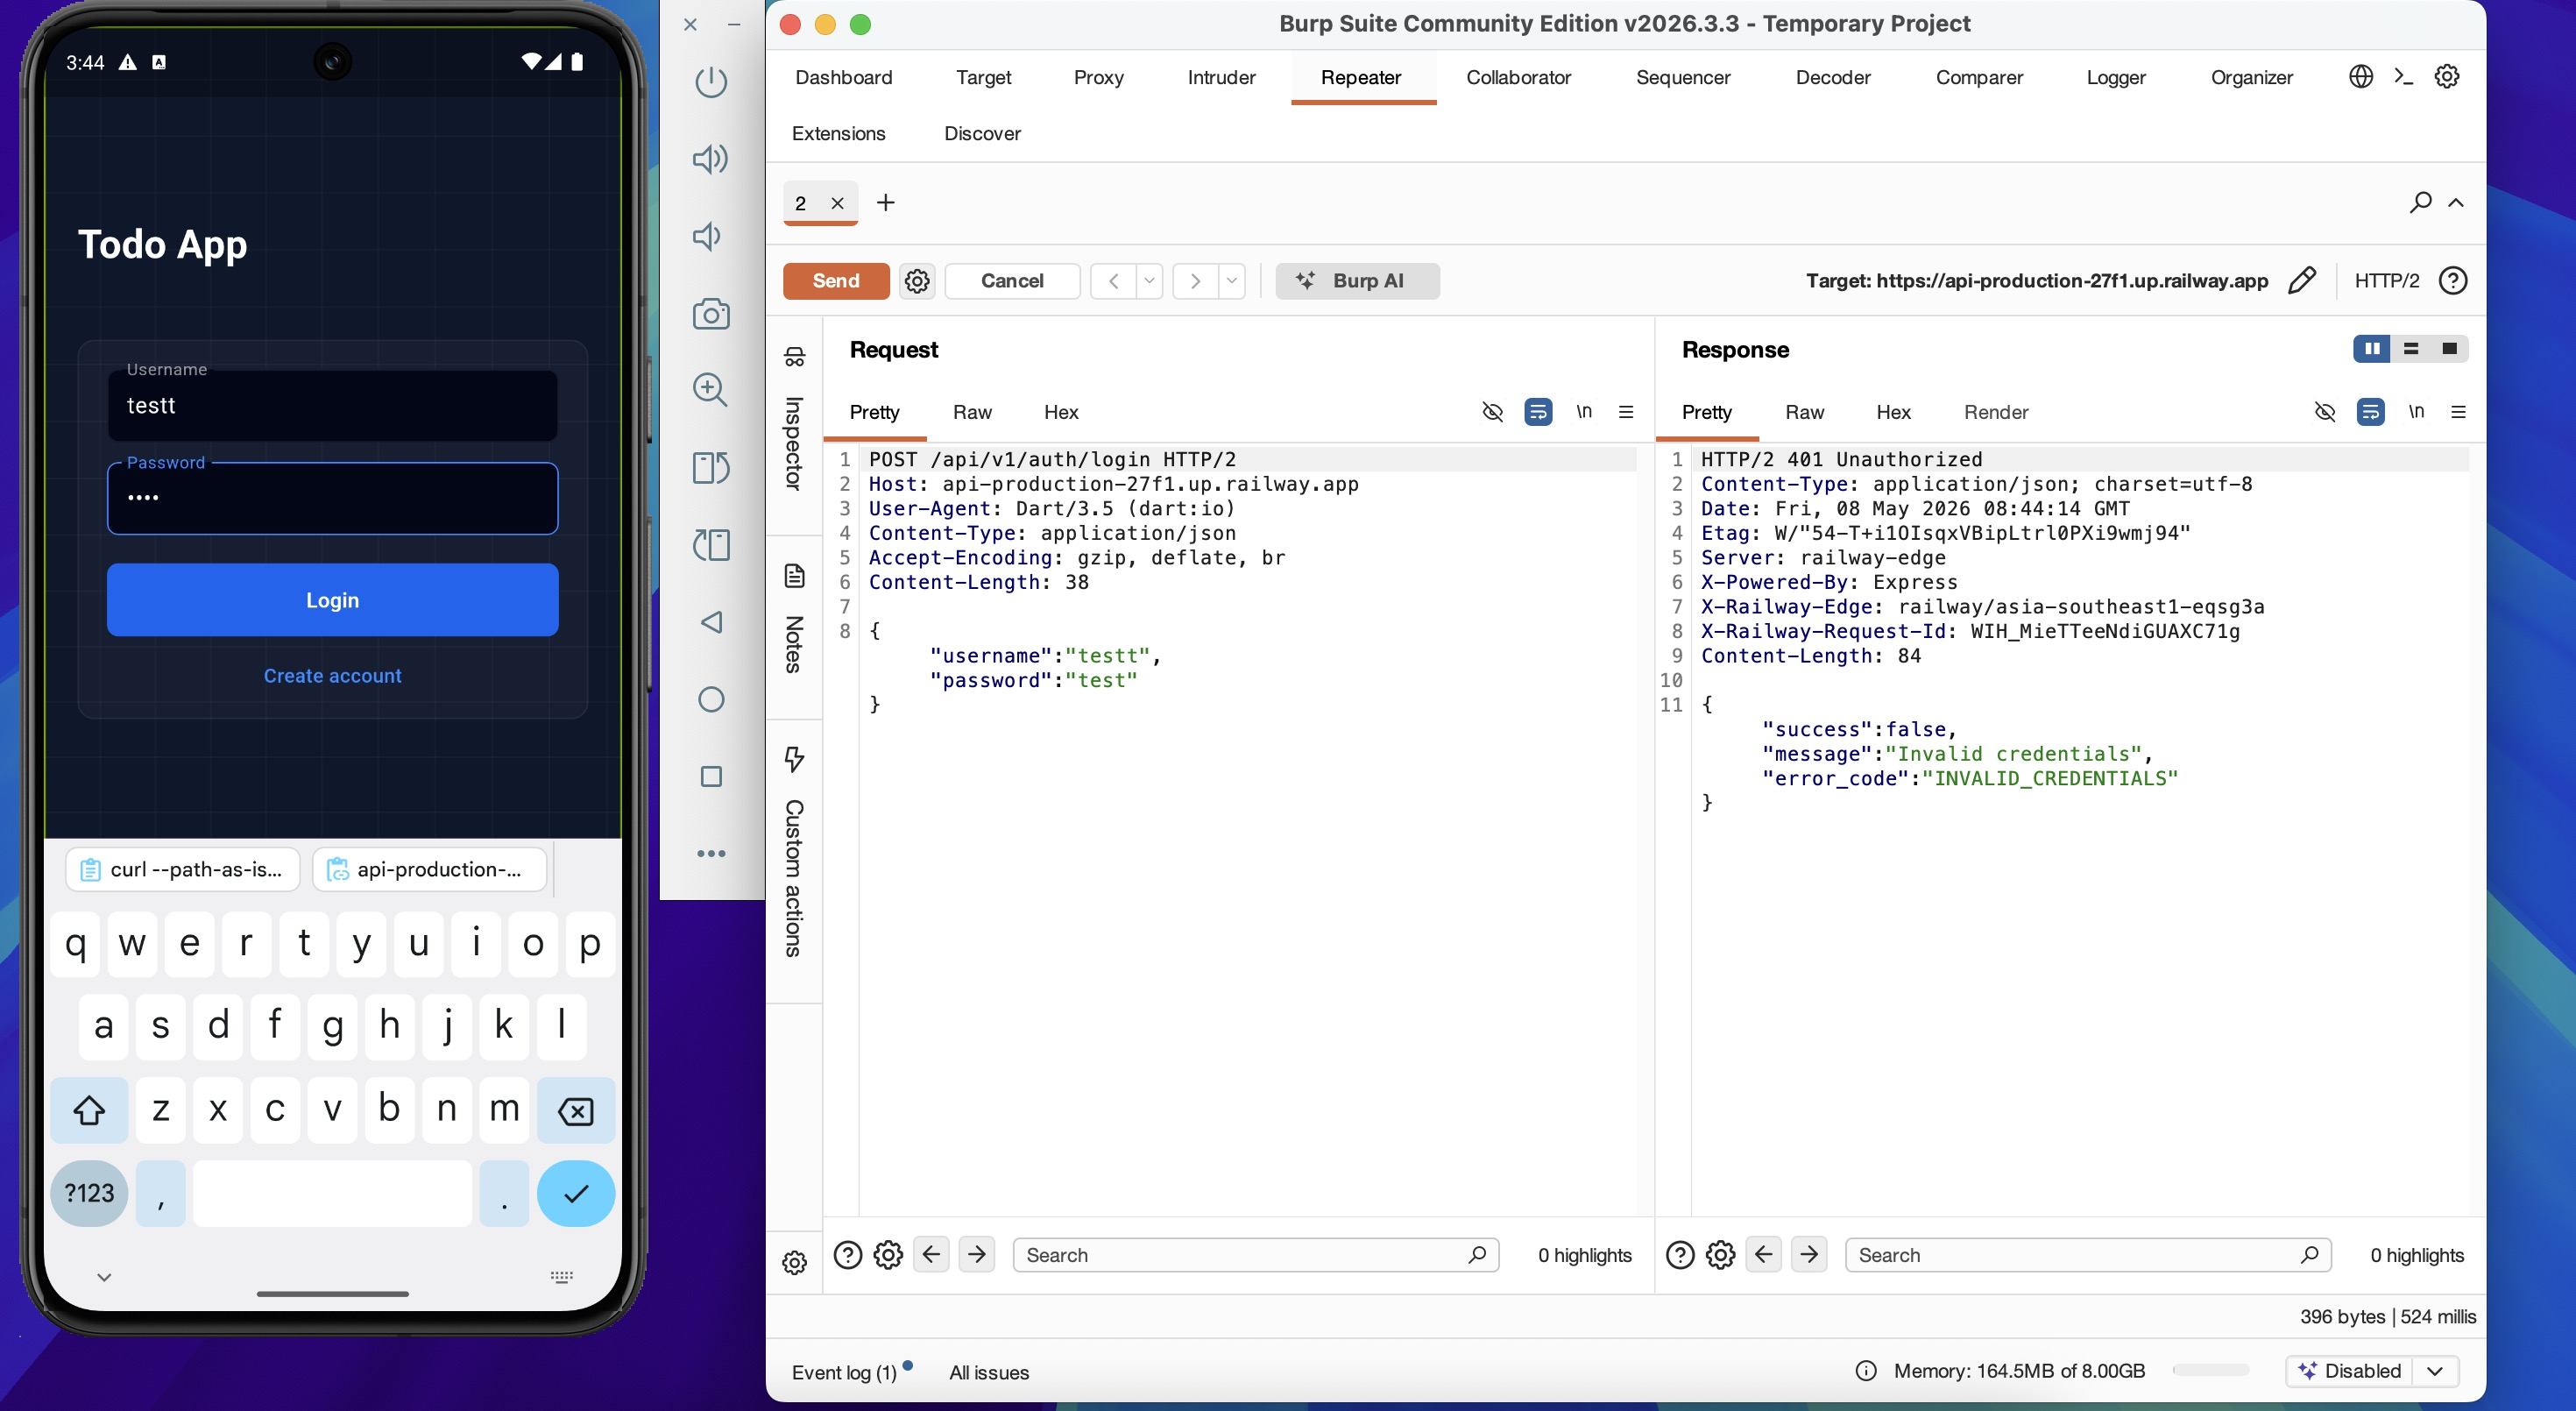This screenshot has width=2576, height=1411.
Task: Toggle line wrap button in Request pane
Action: pyautogui.click(x=1538, y=412)
